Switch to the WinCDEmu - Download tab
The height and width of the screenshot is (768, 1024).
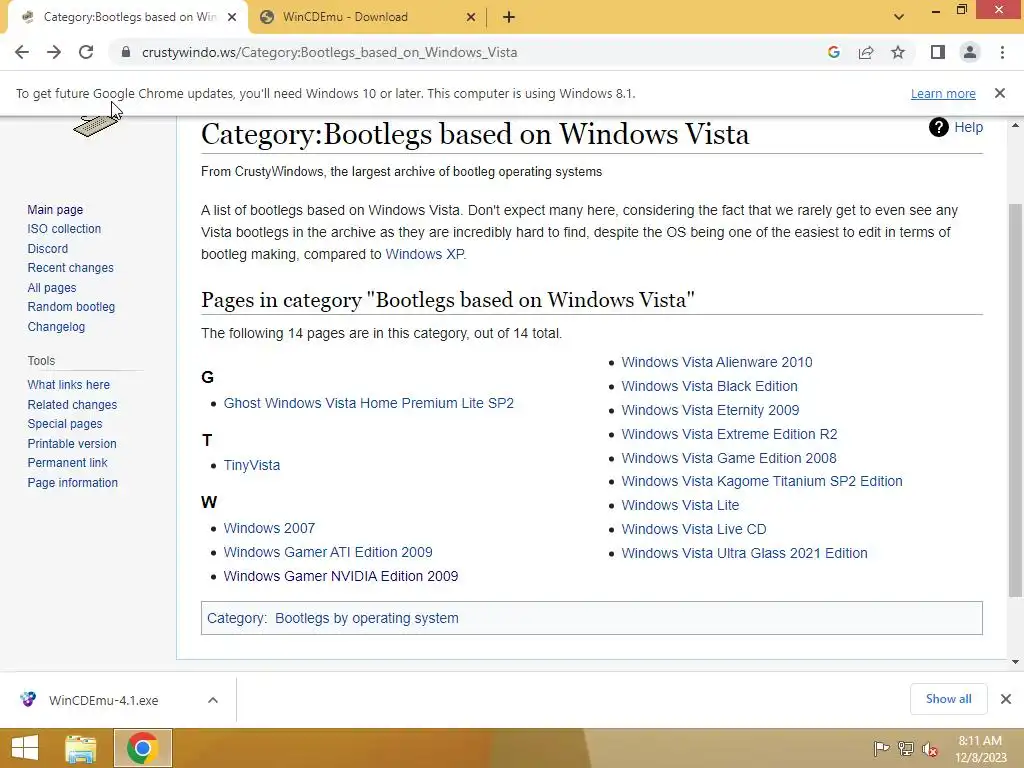pyautogui.click(x=368, y=17)
